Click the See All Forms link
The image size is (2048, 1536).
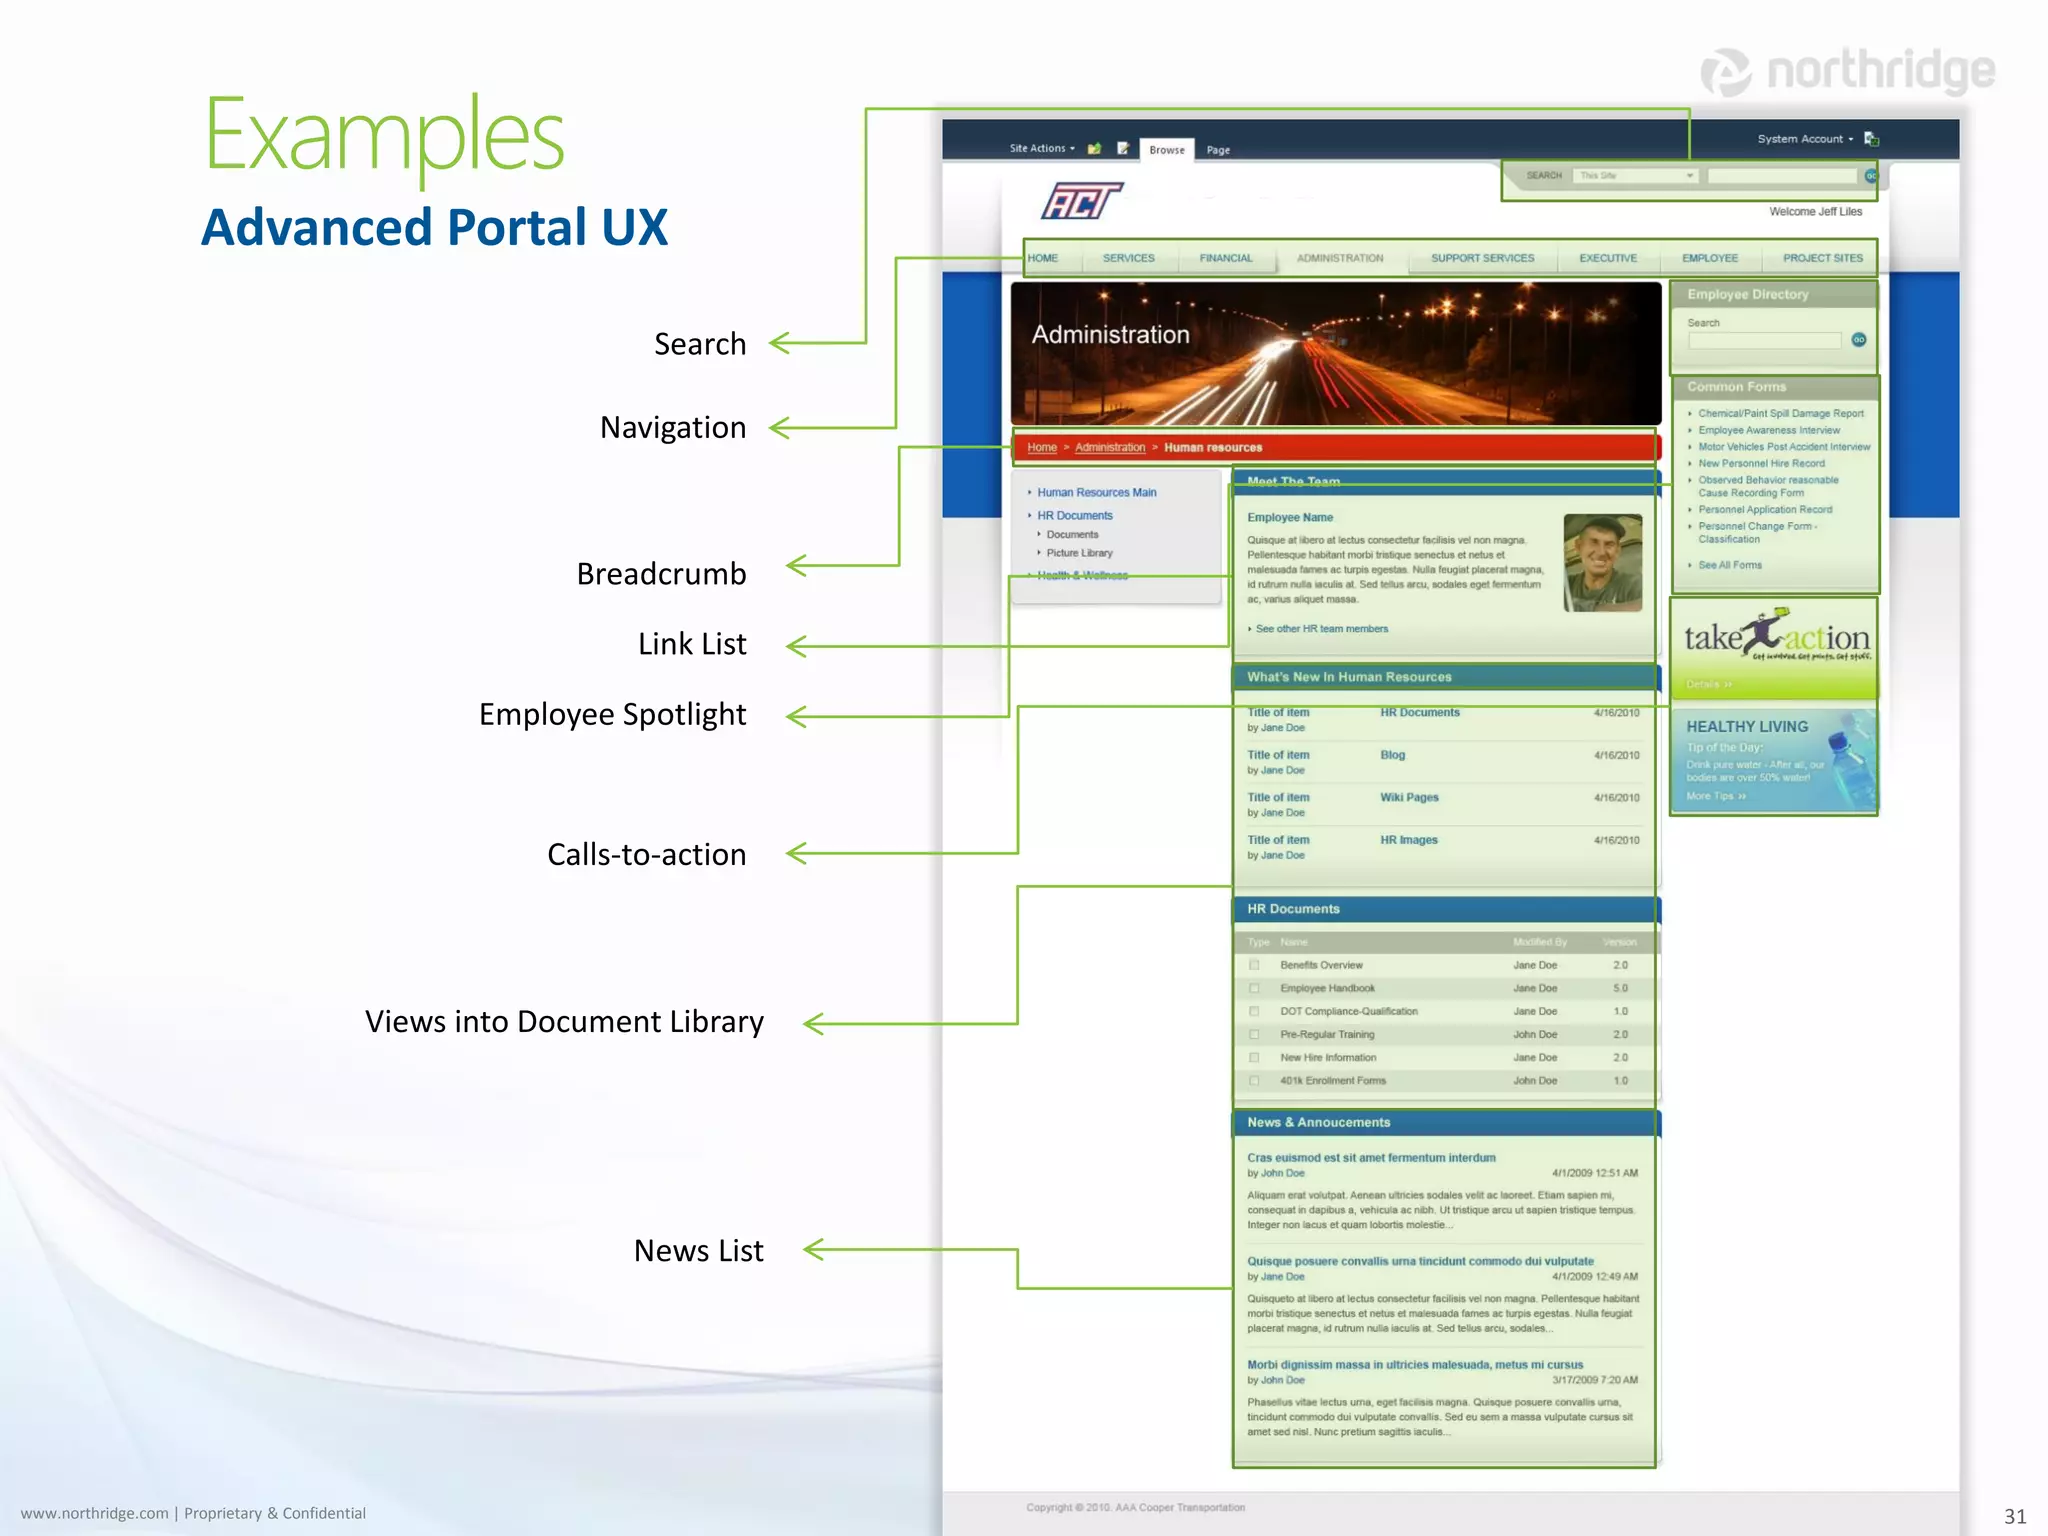pyautogui.click(x=1729, y=565)
